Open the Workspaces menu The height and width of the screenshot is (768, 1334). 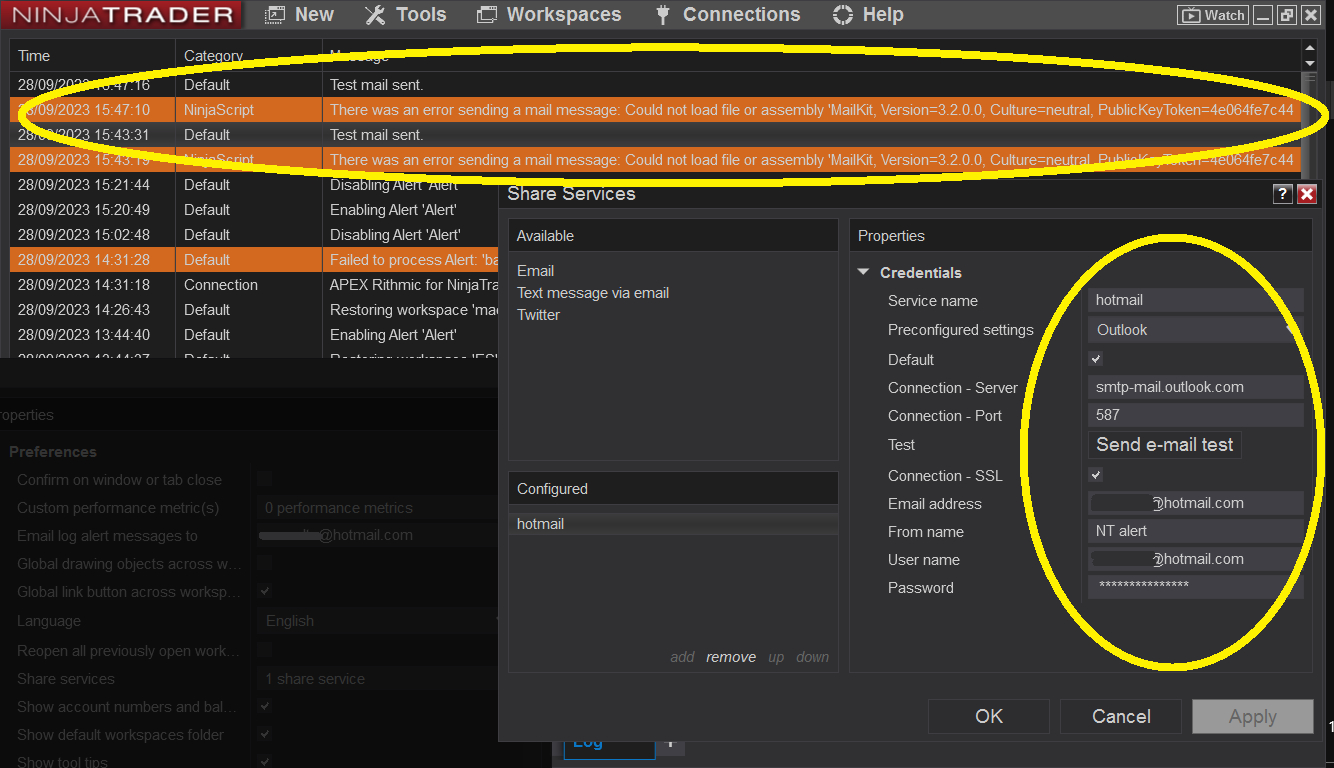pyautogui.click(x=549, y=15)
